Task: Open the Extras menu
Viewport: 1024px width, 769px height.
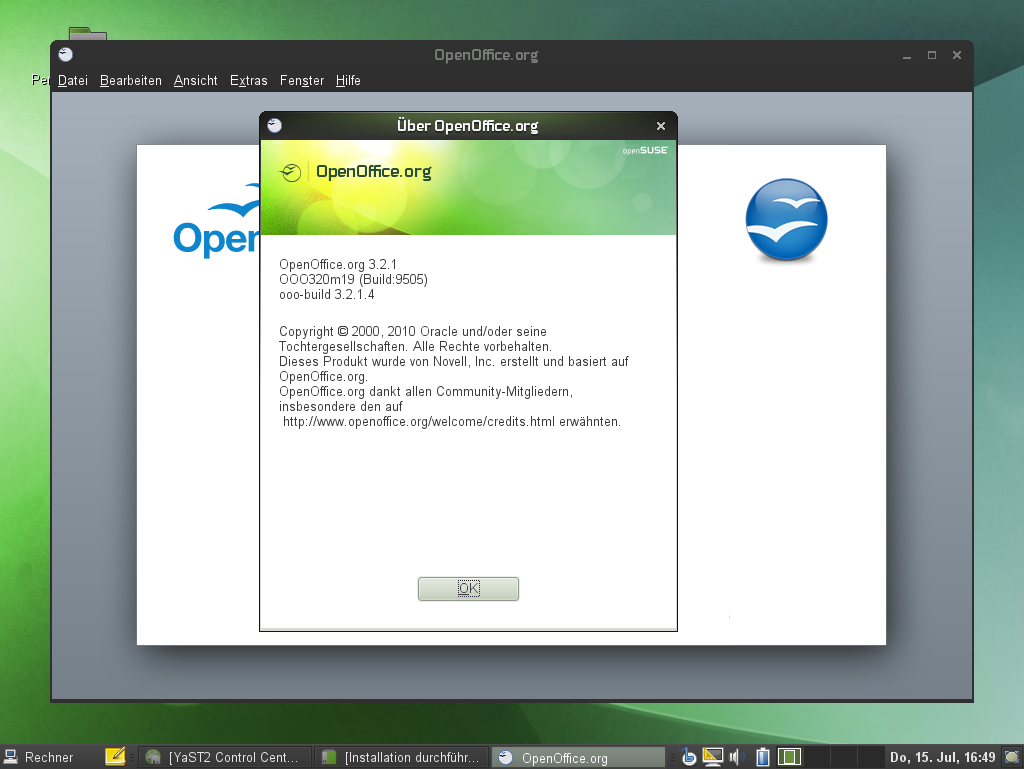Action: coord(248,81)
